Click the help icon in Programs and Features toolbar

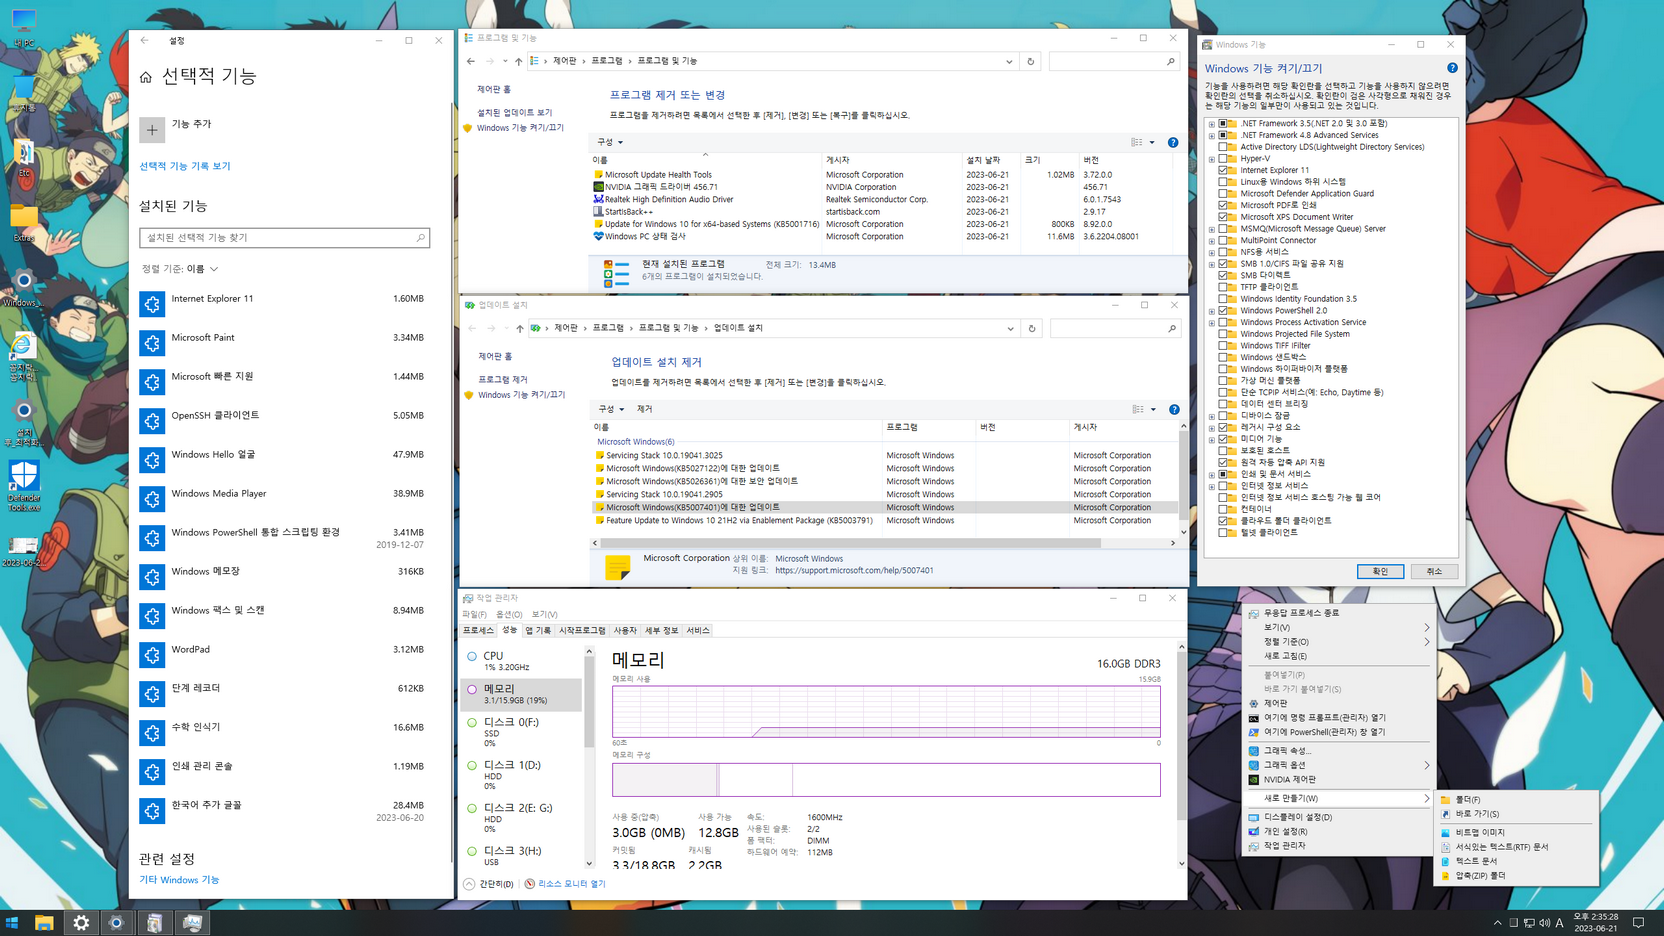click(1173, 142)
